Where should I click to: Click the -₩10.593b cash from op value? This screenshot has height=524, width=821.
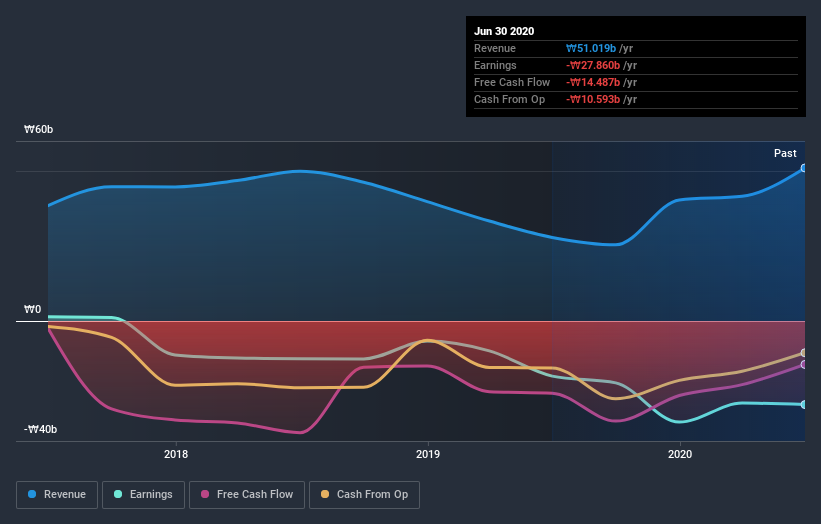pyautogui.click(x=593, y=99)
